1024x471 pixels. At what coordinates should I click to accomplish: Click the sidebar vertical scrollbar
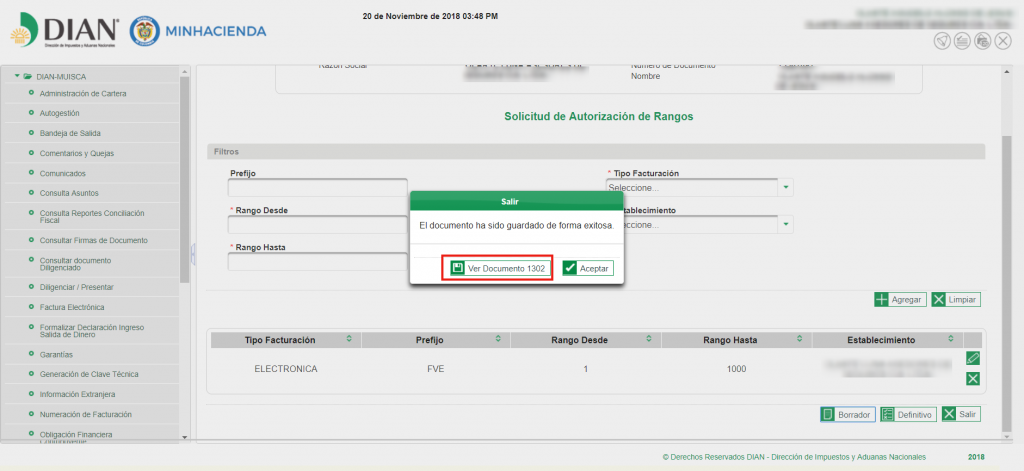pos(184,180)
